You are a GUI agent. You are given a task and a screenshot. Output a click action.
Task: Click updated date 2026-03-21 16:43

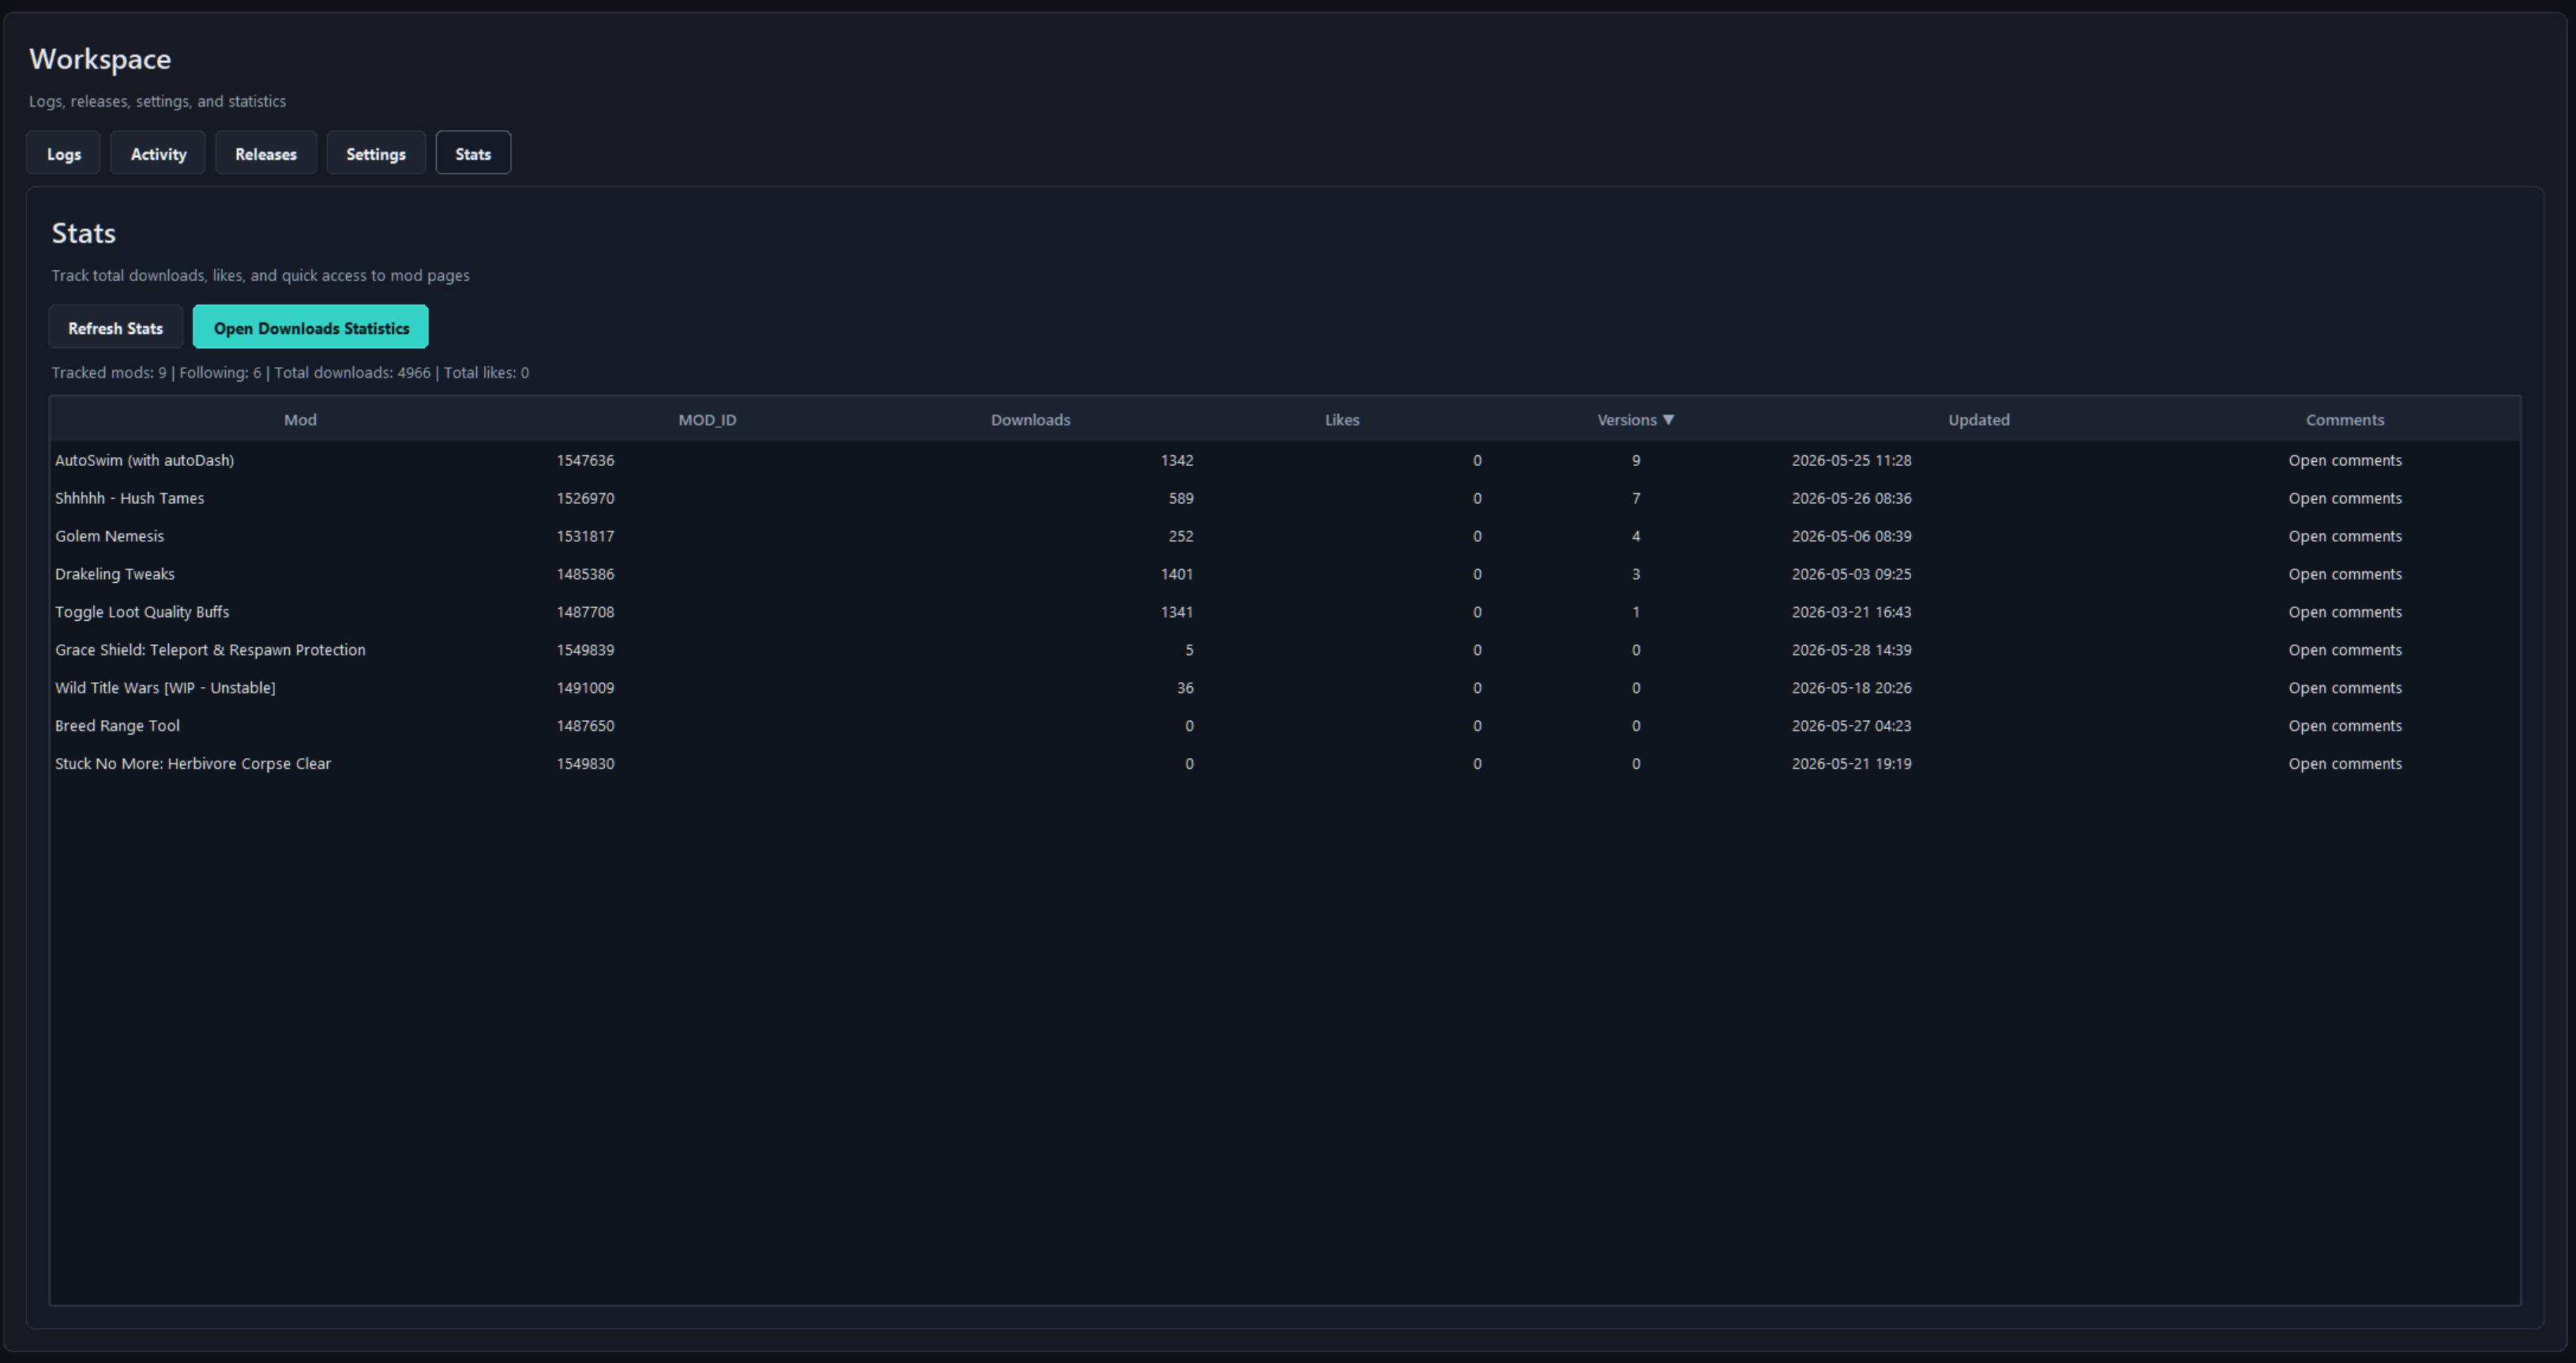pos(1851,612)
